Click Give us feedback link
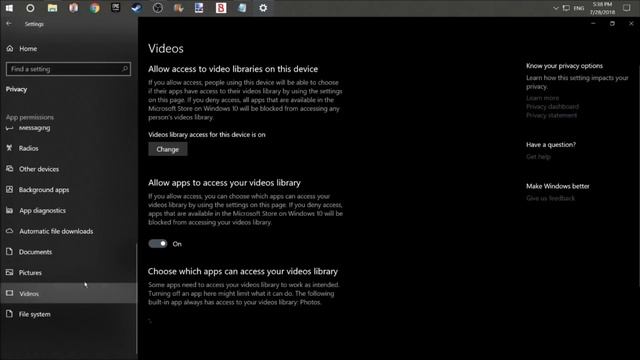This screenshot has width=640, height=360. [x=550, y=198]
